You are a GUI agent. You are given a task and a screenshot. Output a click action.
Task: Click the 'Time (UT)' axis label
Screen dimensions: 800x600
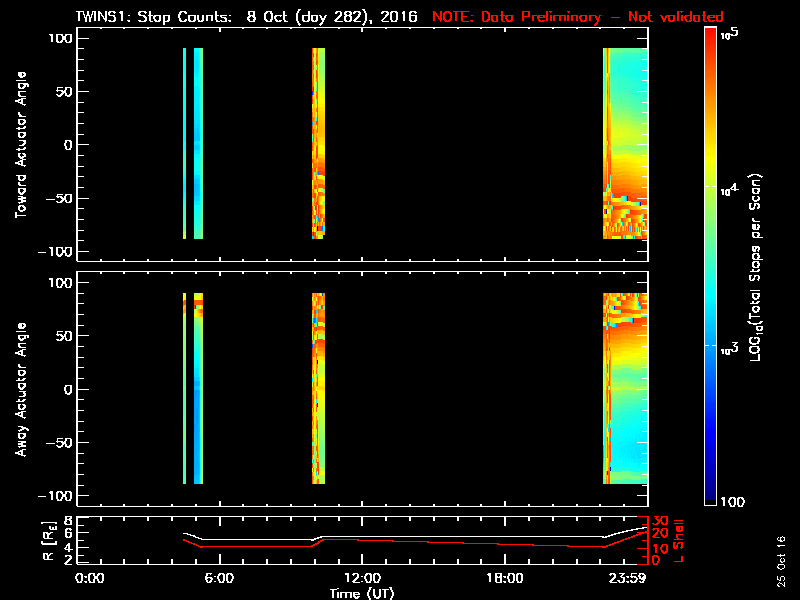[x=362, y=593]
